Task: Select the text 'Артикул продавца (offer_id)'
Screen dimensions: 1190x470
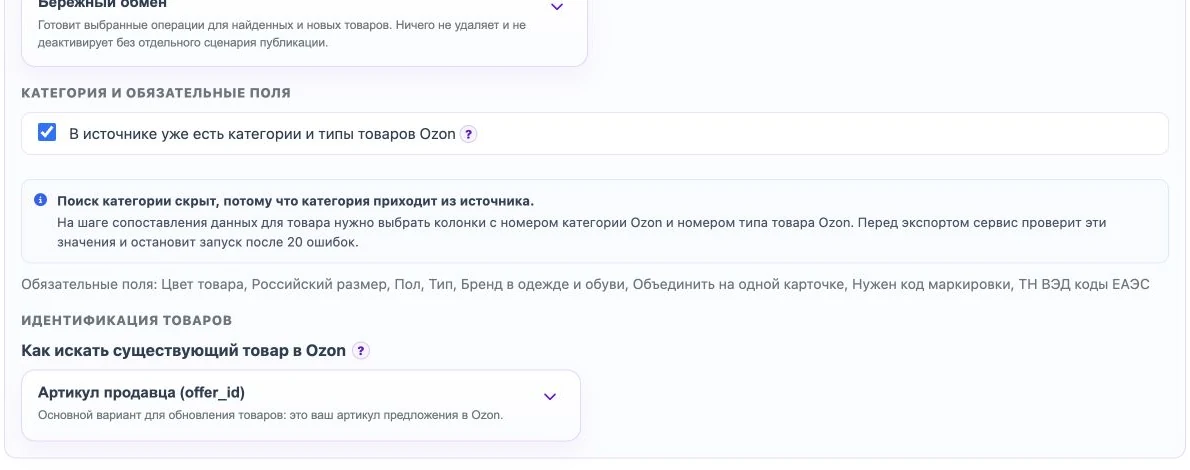Action: pyautogui.click(x=141, y=393)
